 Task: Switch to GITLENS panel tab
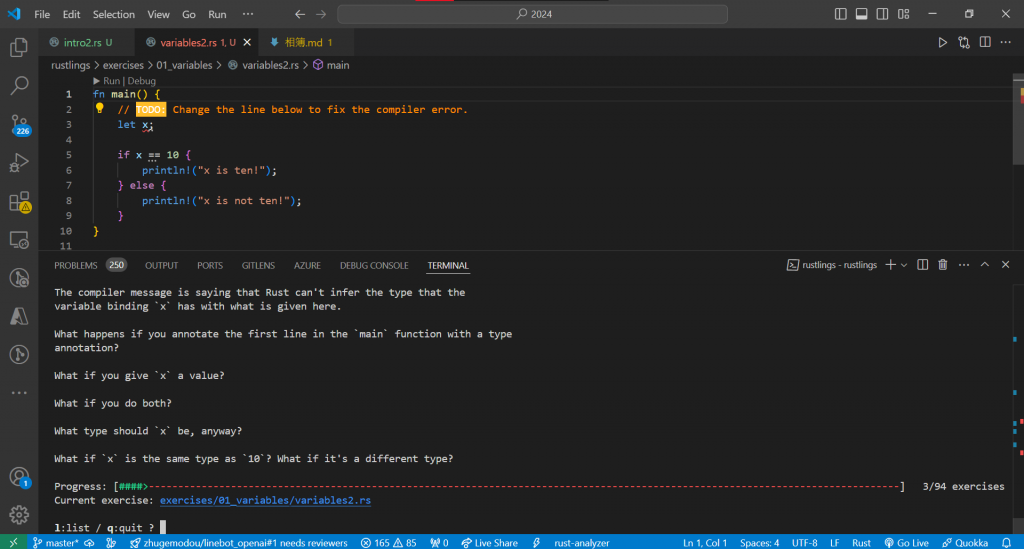point(258,265)
